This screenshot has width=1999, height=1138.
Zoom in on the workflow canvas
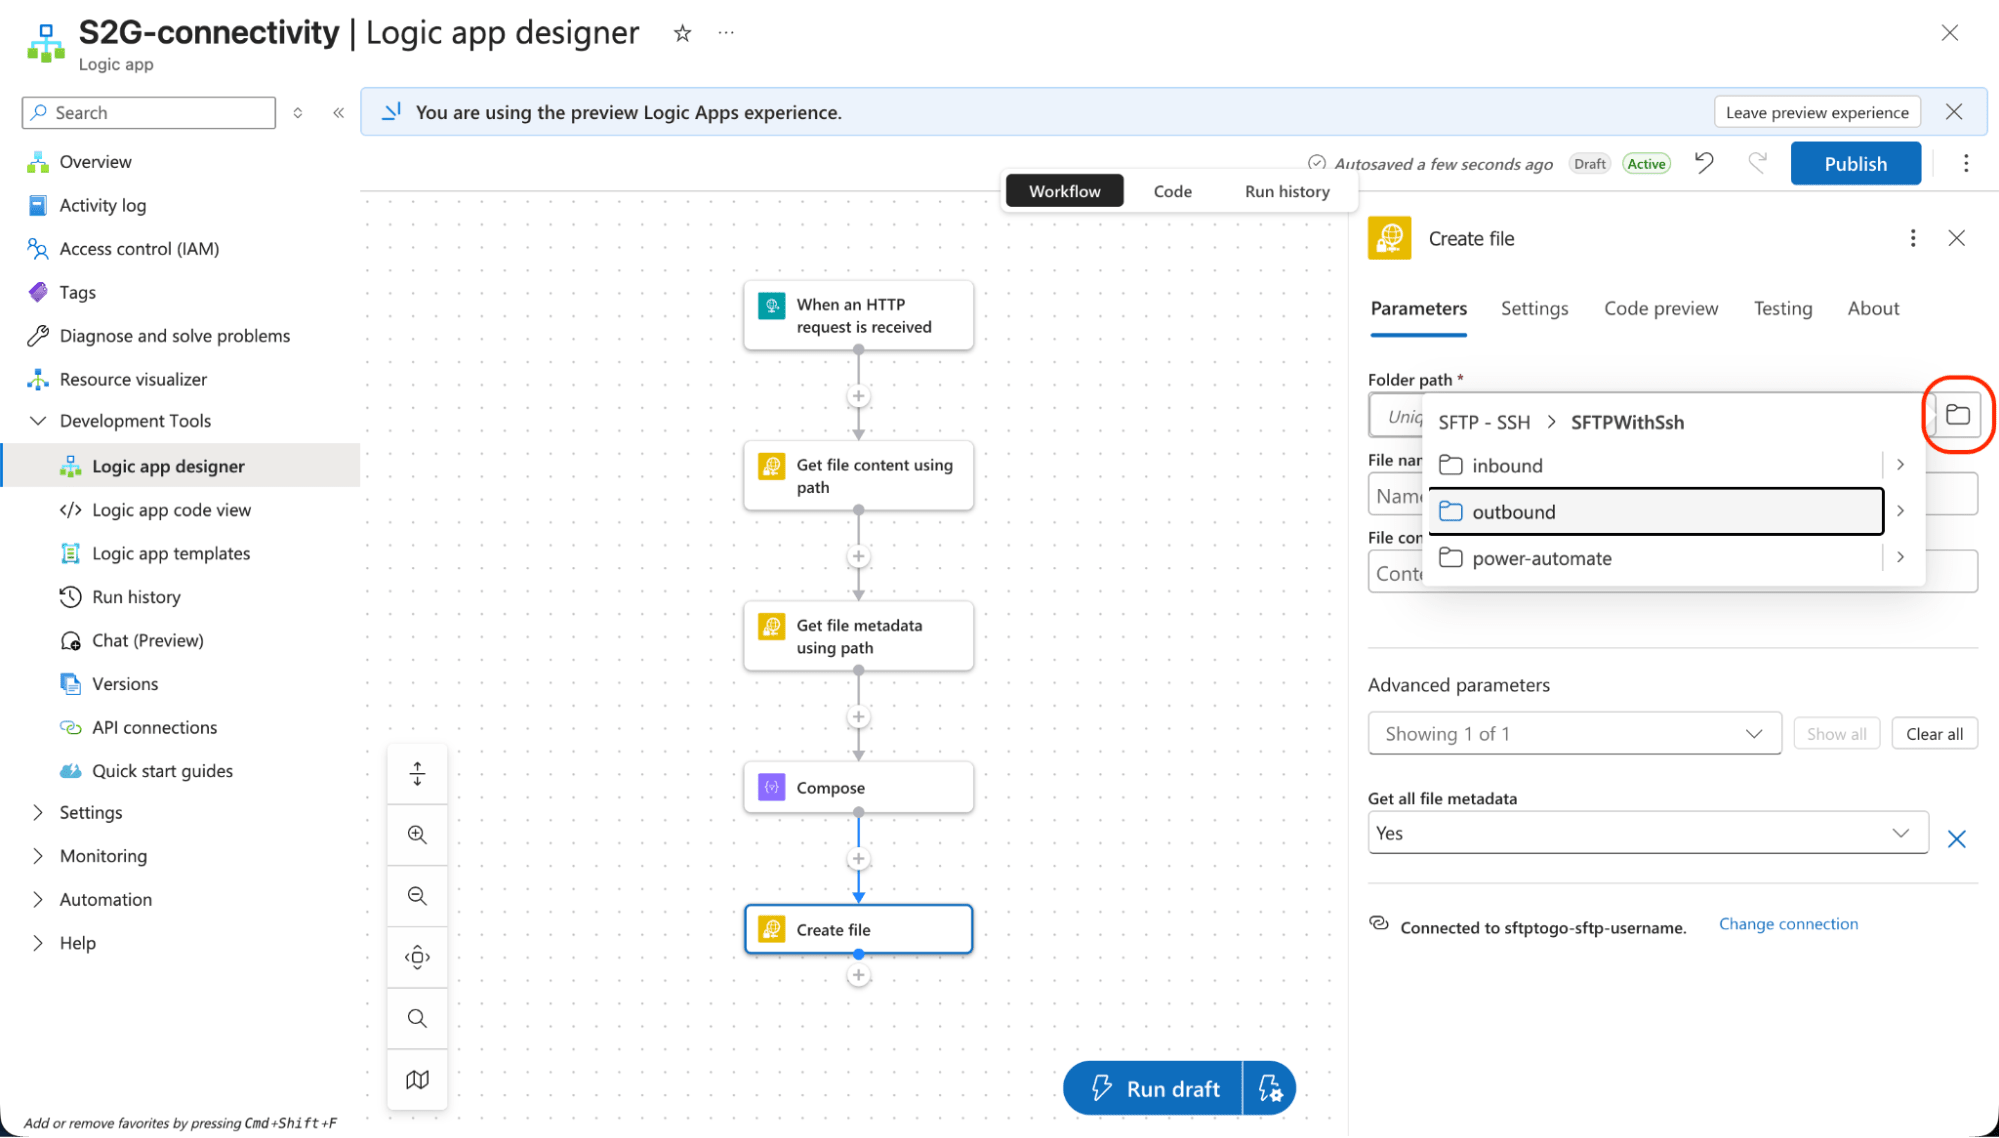417,835
